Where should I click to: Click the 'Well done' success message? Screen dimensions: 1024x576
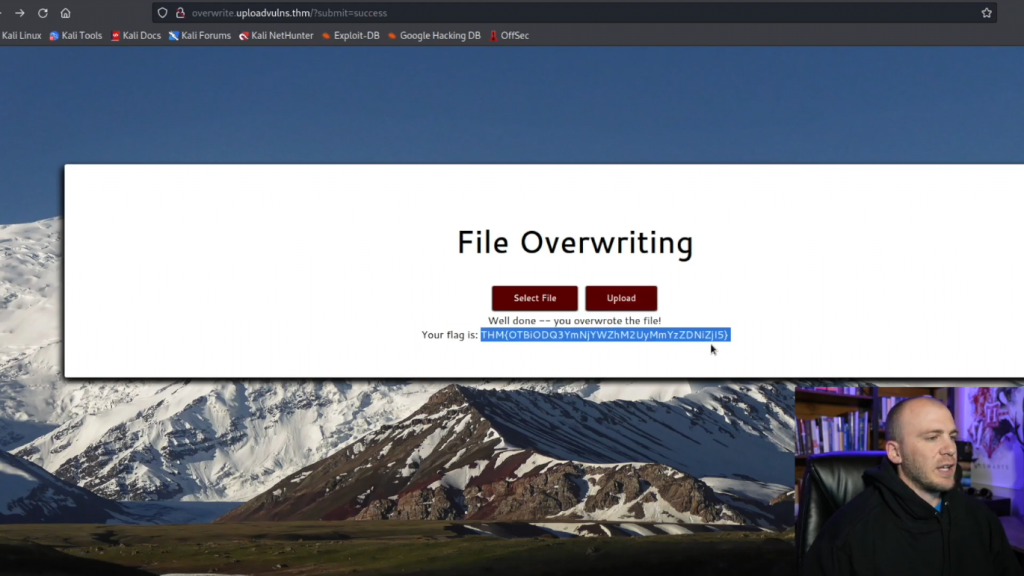575,321
